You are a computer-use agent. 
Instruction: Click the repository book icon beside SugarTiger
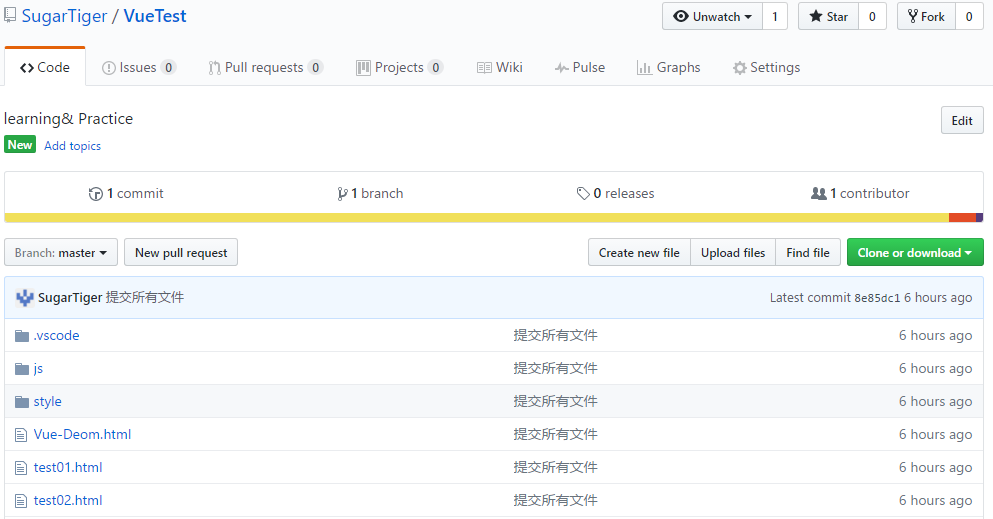(x=9, y=15)
